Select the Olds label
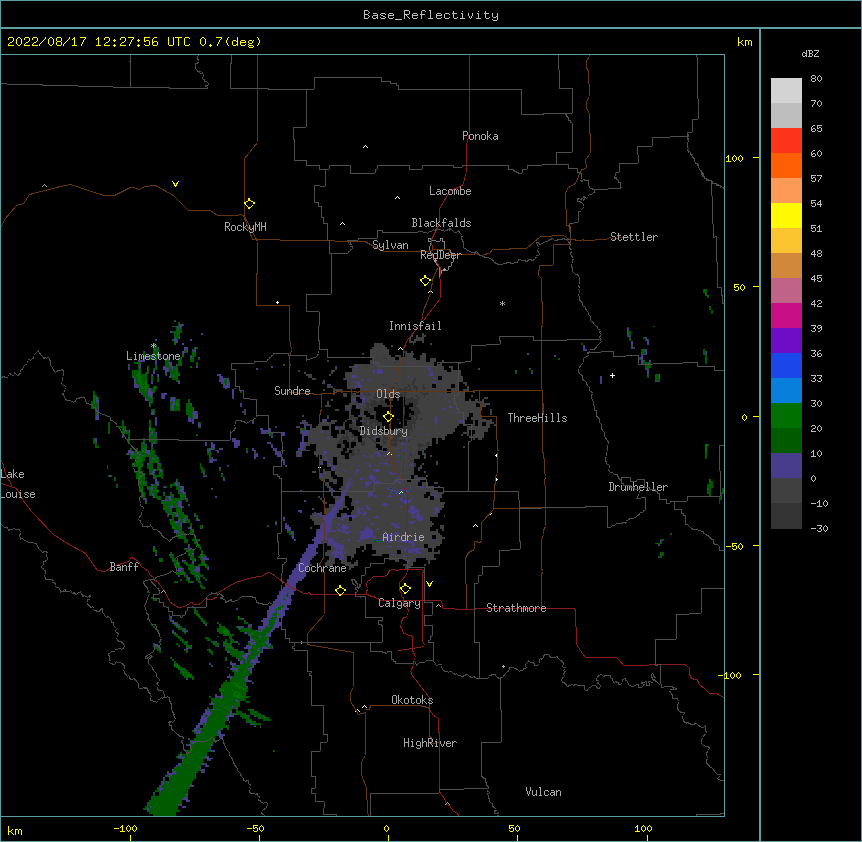 (388, 394)
